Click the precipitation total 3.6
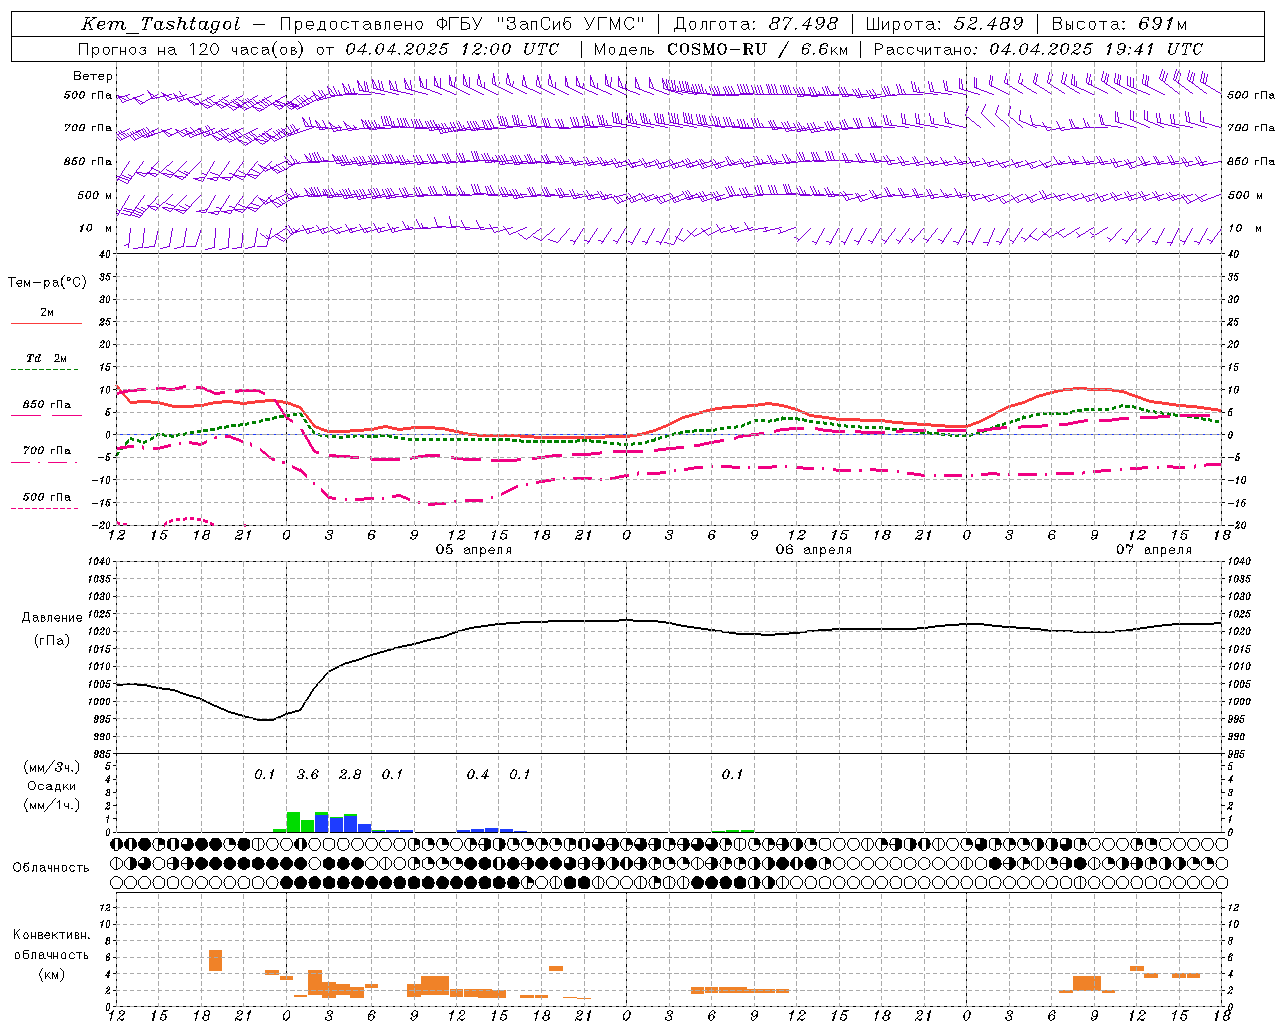1280x1024 pixels. click(308, 774)
